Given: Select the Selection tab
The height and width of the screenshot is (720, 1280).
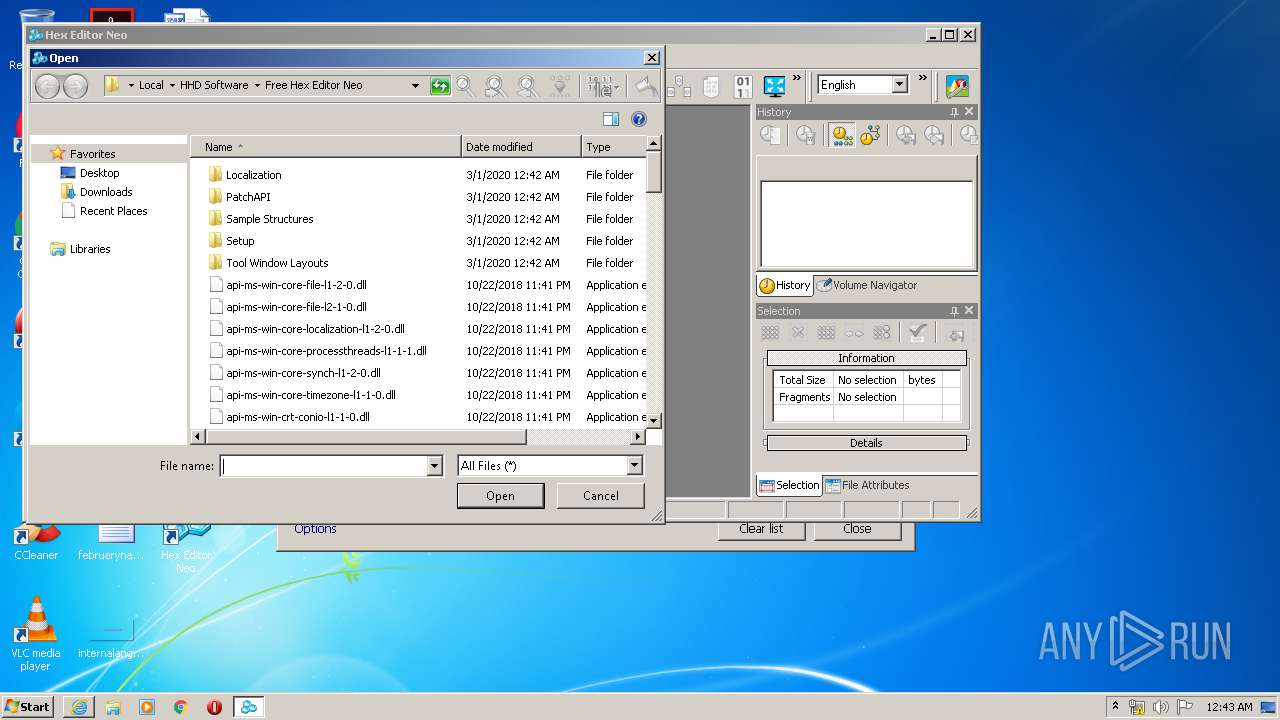Looking at the screenshot, I should pos(789,485).
